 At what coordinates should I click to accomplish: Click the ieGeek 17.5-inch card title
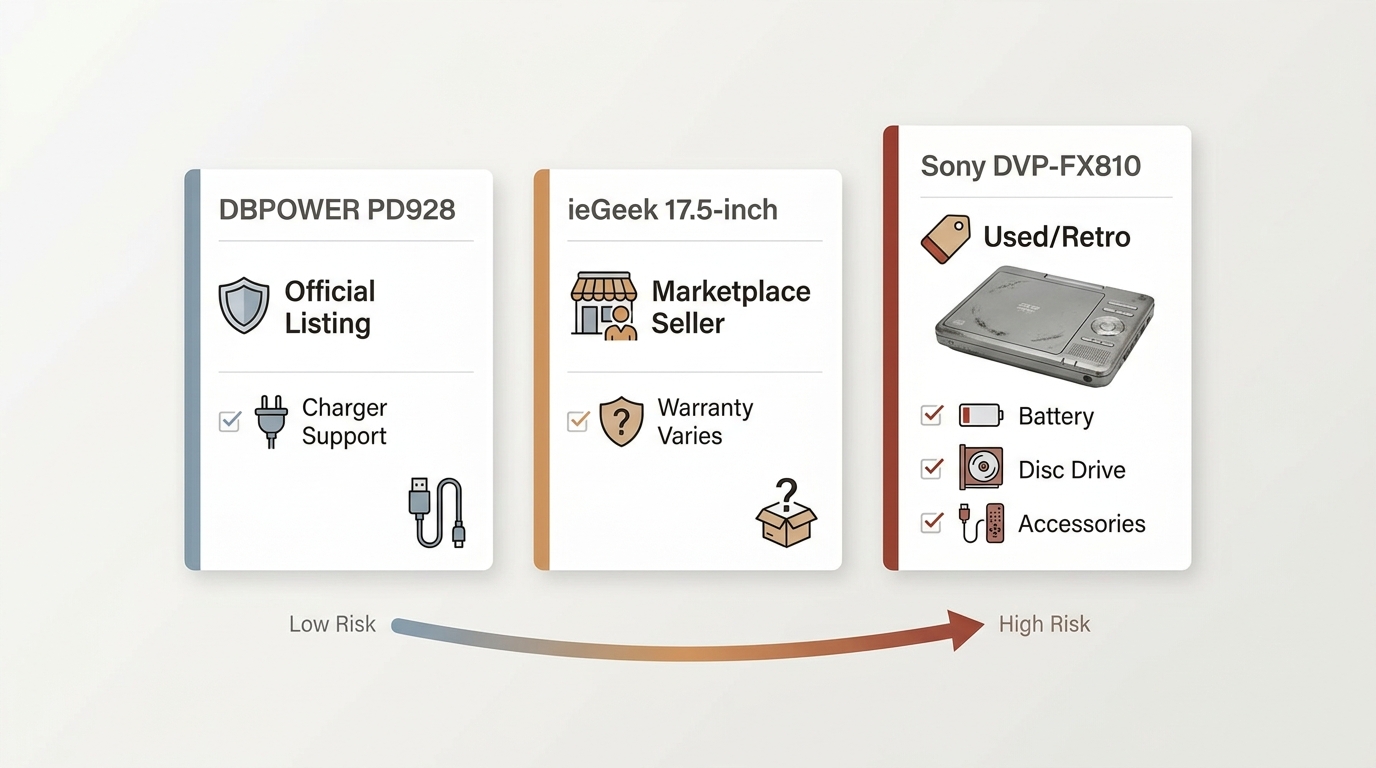tap(672, 210)
